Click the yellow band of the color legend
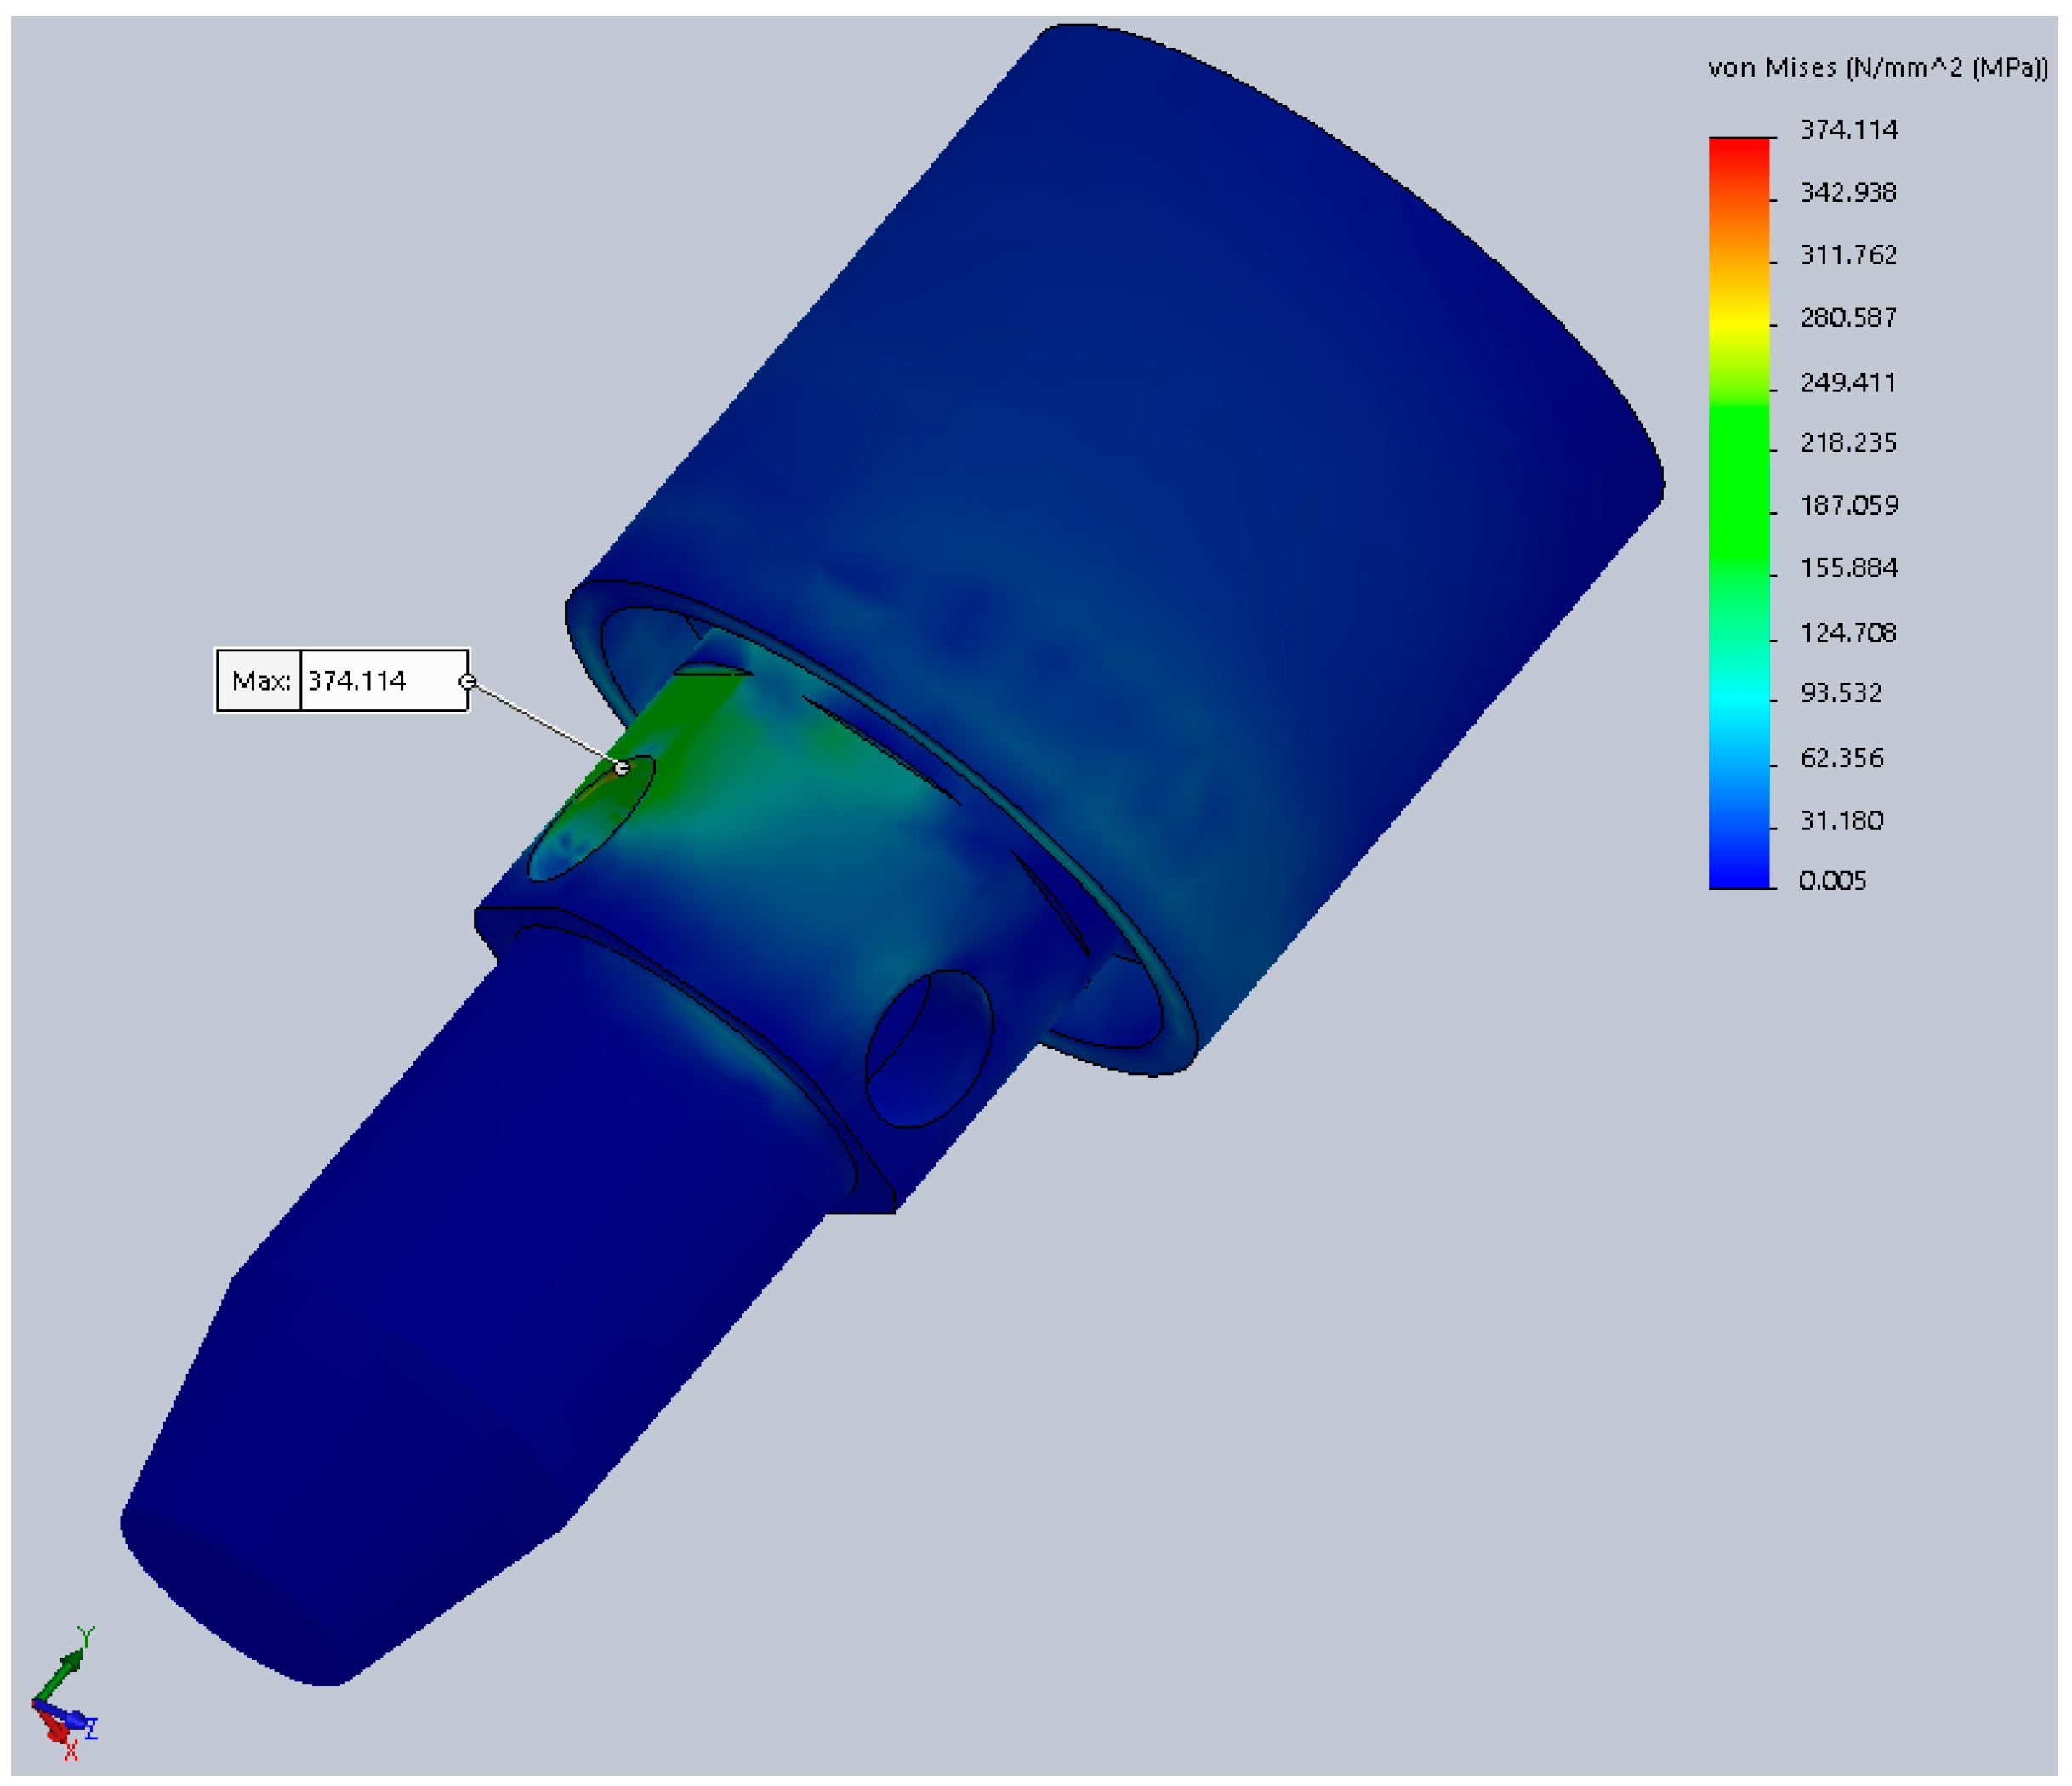Viewport: 2072px width, 1786px height. [x=1738, y=322]
